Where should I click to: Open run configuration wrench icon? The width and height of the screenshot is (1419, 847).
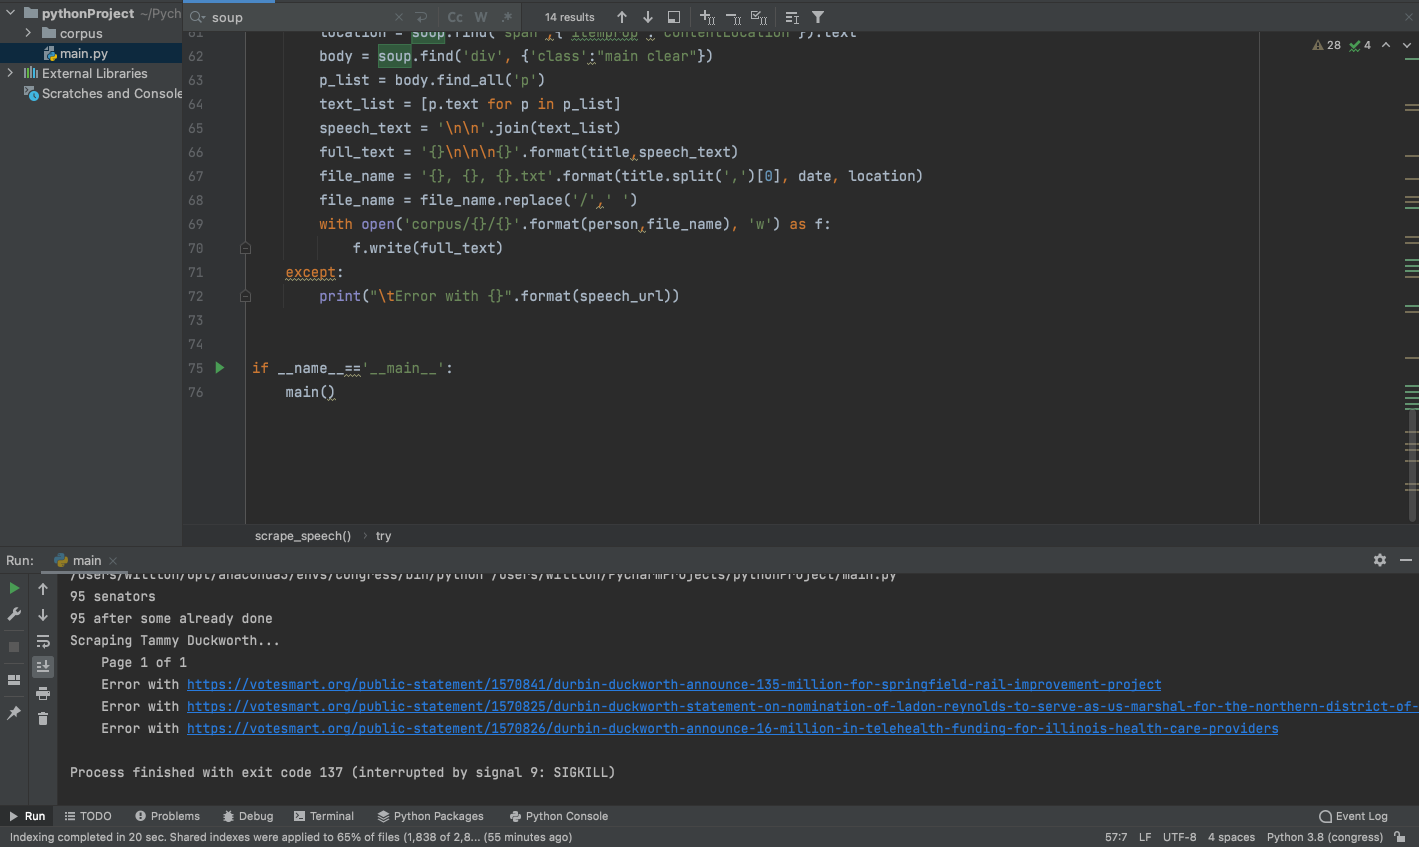[x=14, y=614]
